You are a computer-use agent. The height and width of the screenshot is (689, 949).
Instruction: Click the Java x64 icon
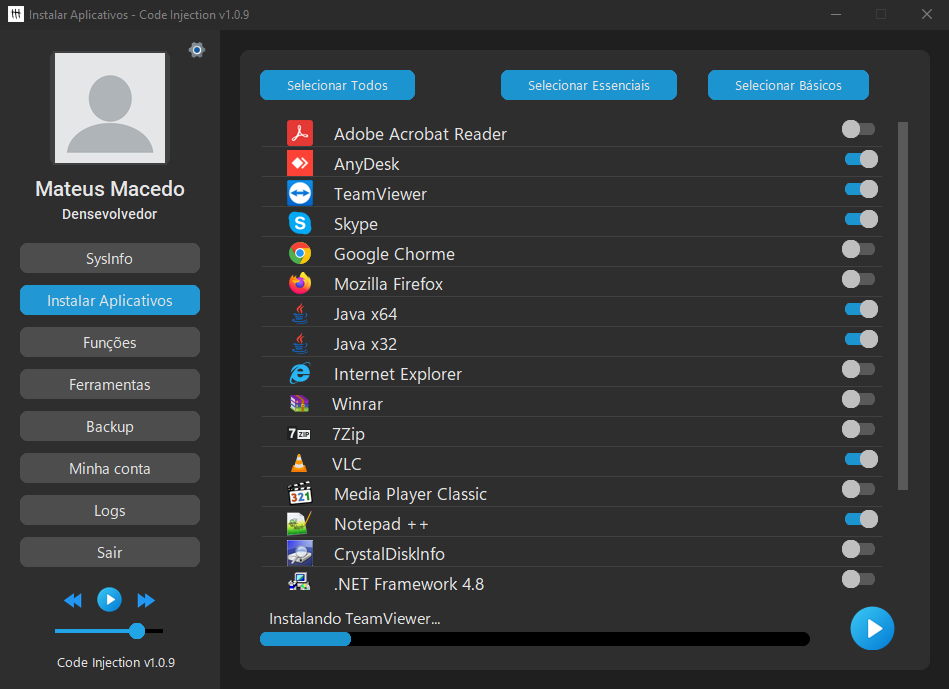point(300,313)
